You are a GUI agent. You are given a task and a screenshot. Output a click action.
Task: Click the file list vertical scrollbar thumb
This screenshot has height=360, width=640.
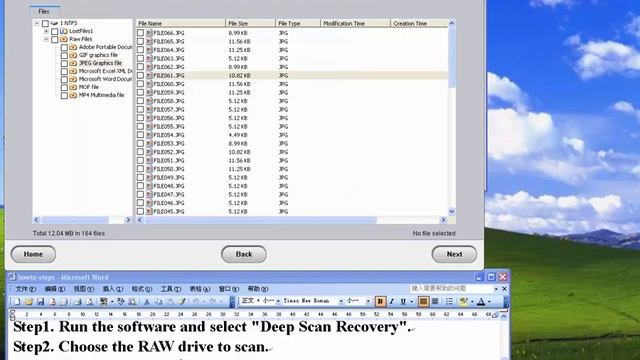coord(452,57)
